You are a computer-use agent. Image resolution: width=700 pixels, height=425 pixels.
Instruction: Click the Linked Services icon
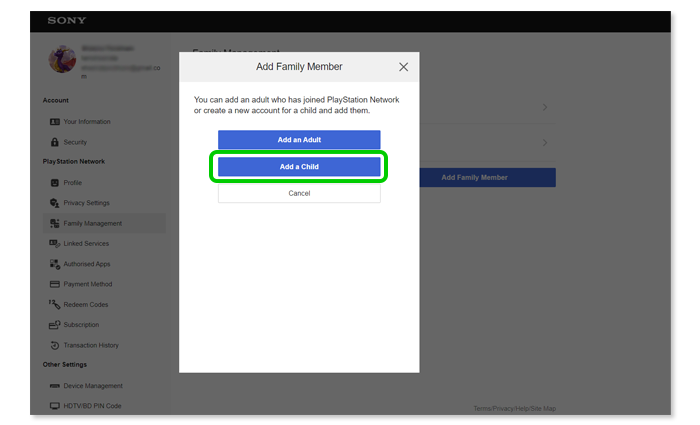[54, 244]
